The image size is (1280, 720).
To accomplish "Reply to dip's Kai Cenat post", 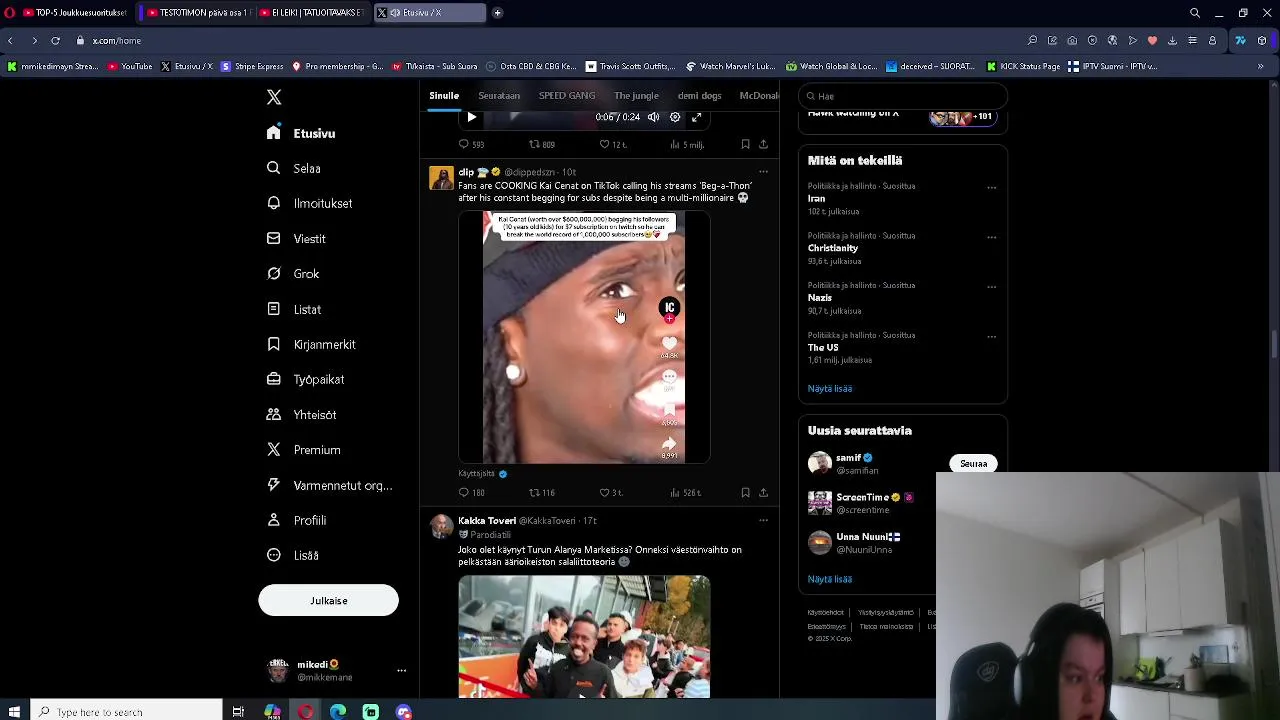I will coord(471,492).
